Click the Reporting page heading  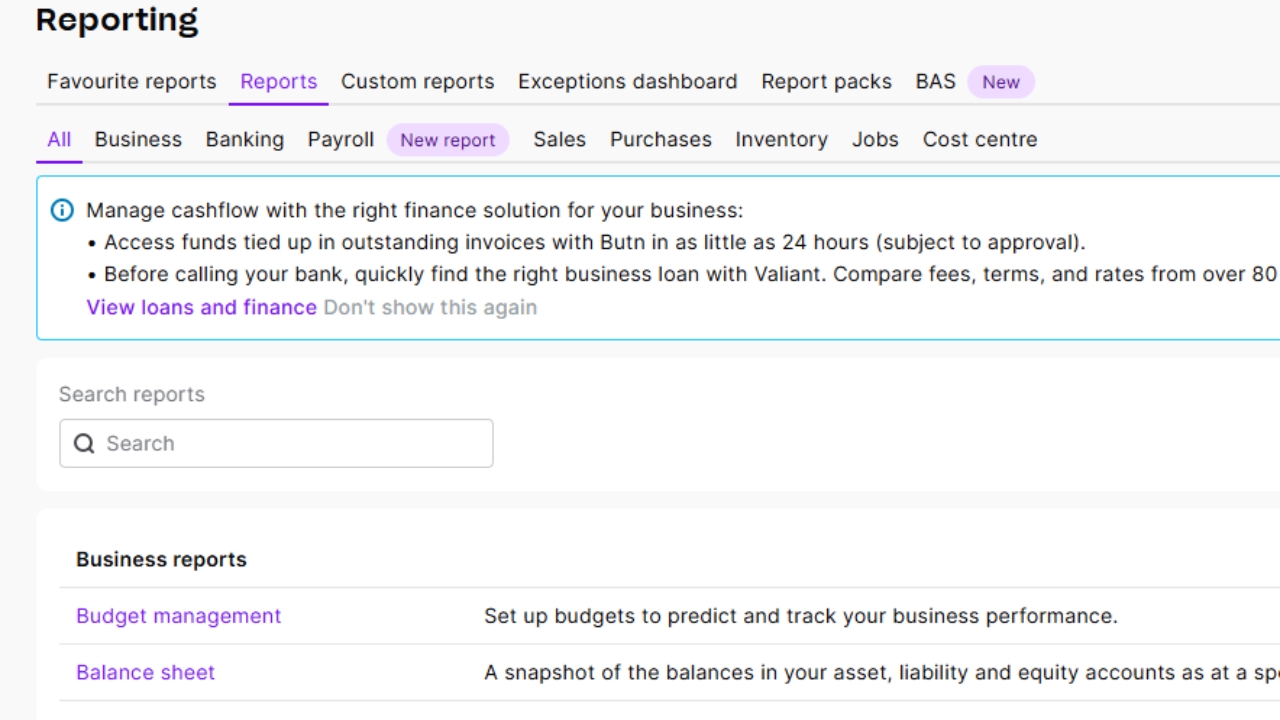click(x=117, y=19)
